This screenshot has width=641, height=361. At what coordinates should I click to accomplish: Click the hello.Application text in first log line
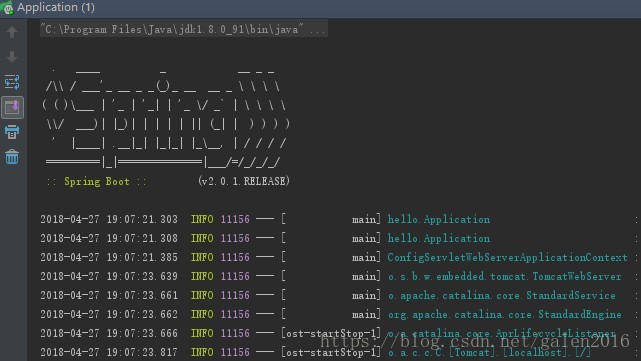pos(439,220)
